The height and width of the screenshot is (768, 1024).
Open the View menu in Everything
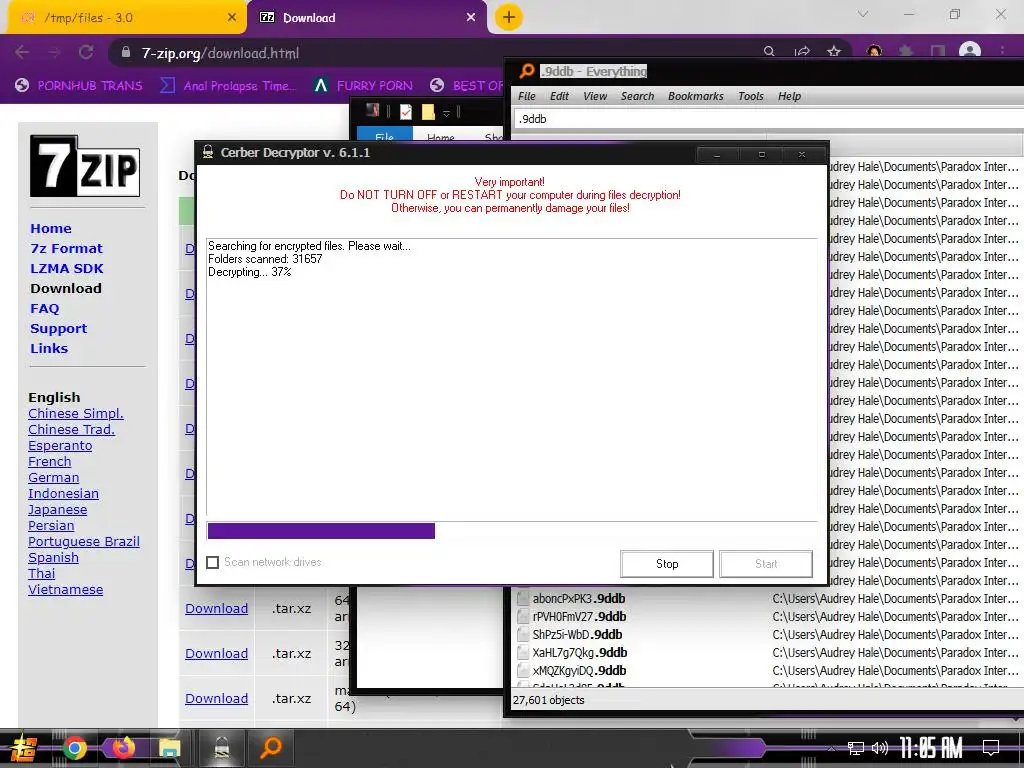tap(595, 96)
